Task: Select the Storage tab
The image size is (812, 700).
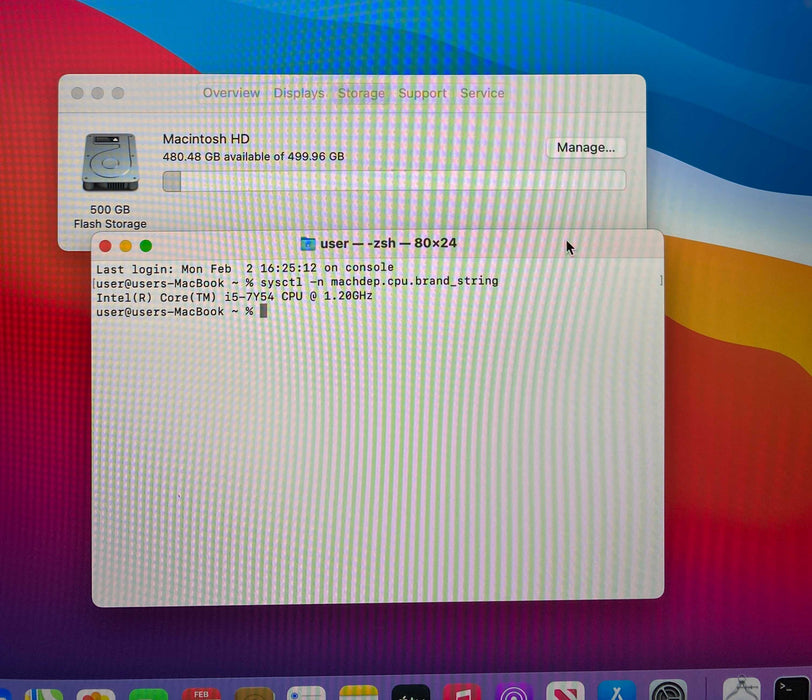Action: coord(361,93)
